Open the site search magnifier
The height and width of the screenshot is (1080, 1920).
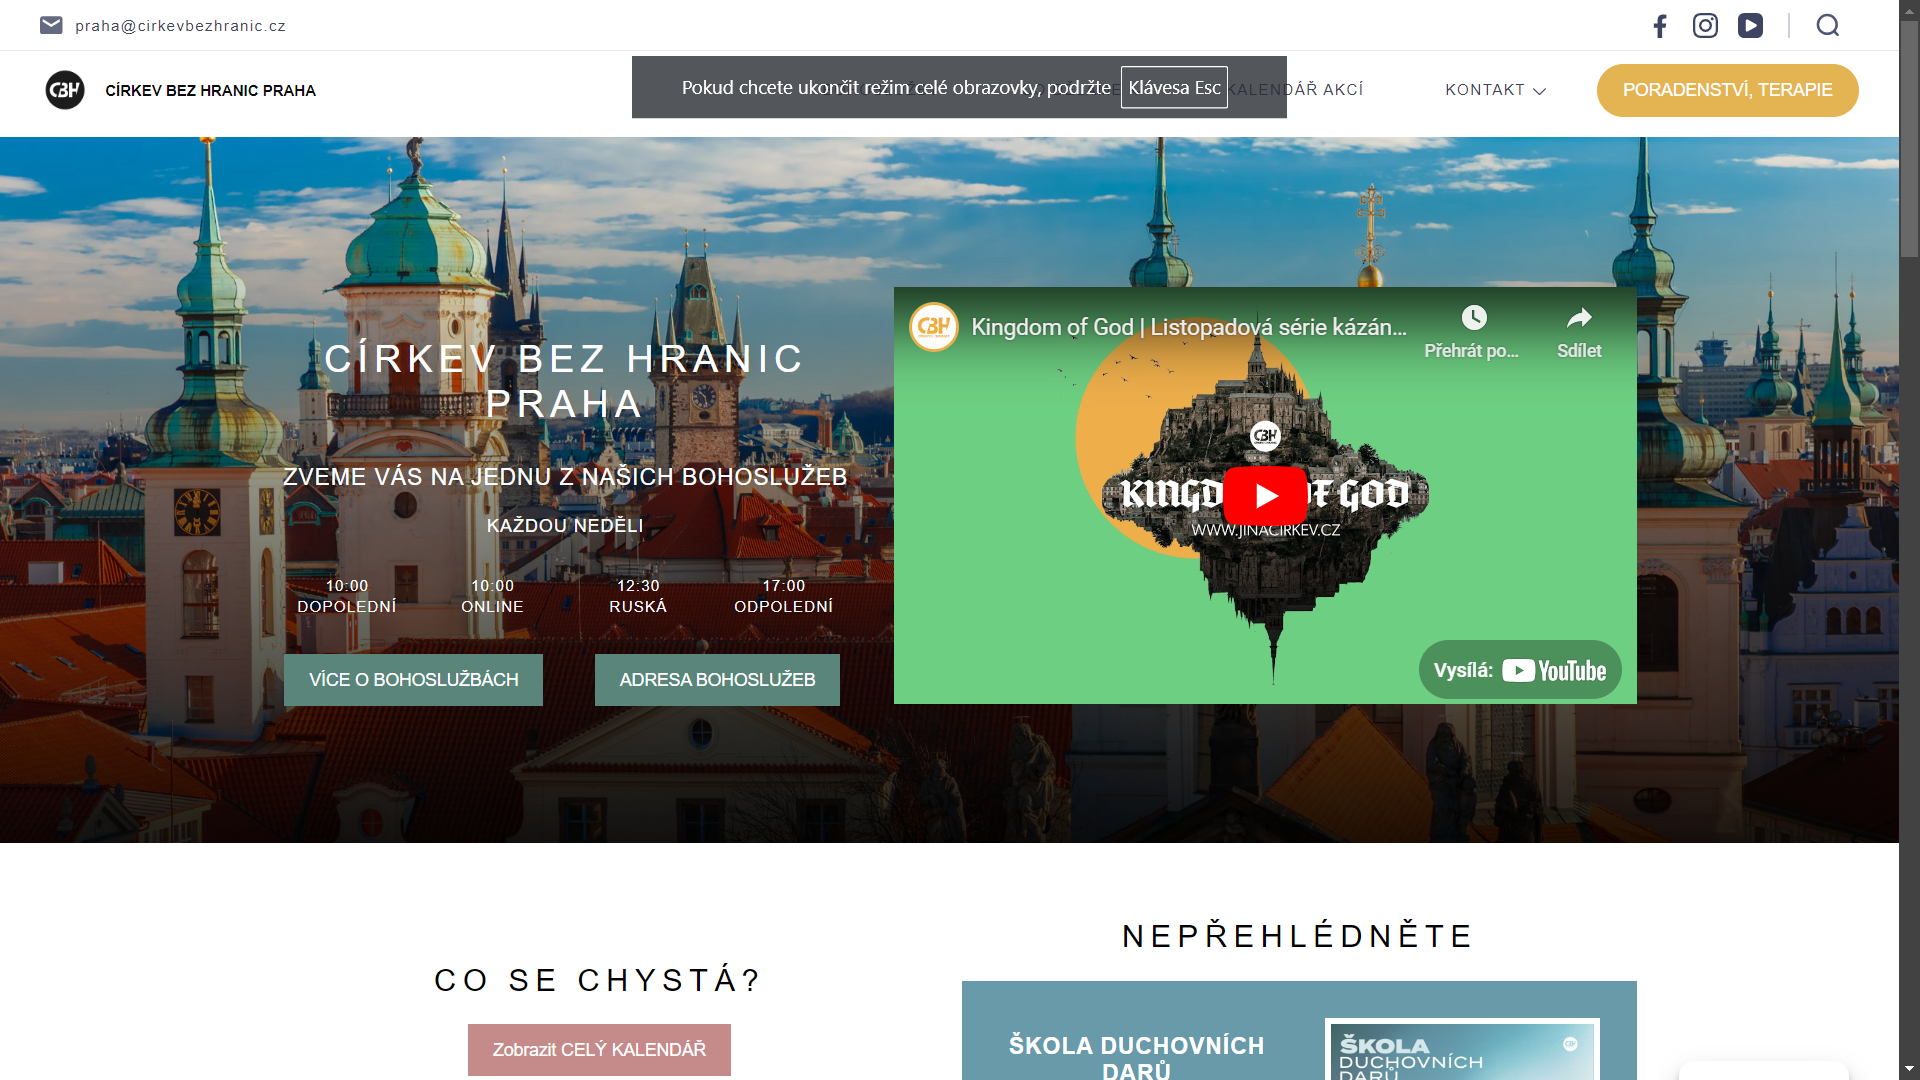[x=1828, y=26]
